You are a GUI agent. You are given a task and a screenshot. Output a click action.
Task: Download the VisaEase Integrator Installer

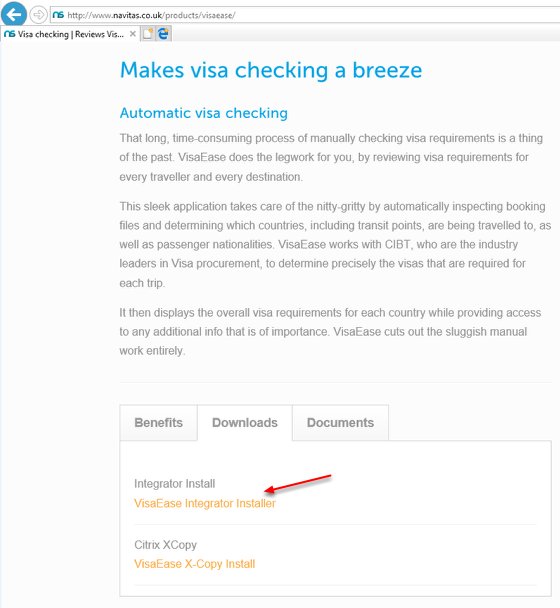pyautogui.click(x=205, y=503)
